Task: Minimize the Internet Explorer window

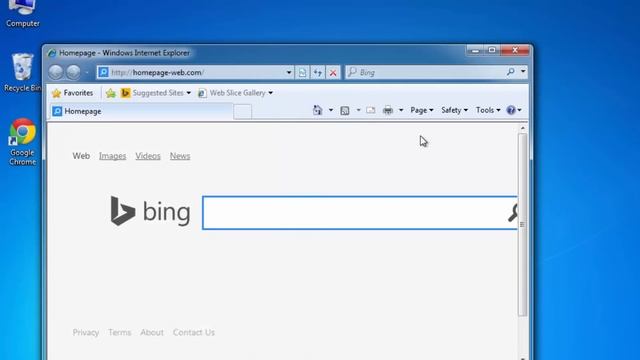Action: (475, 50)
